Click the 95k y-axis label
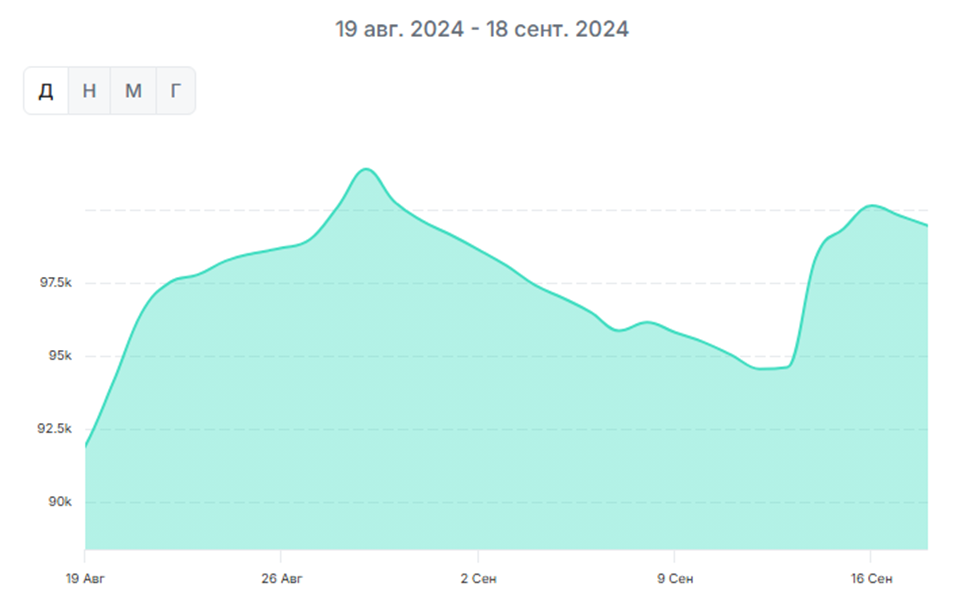 tap(61, 357)
